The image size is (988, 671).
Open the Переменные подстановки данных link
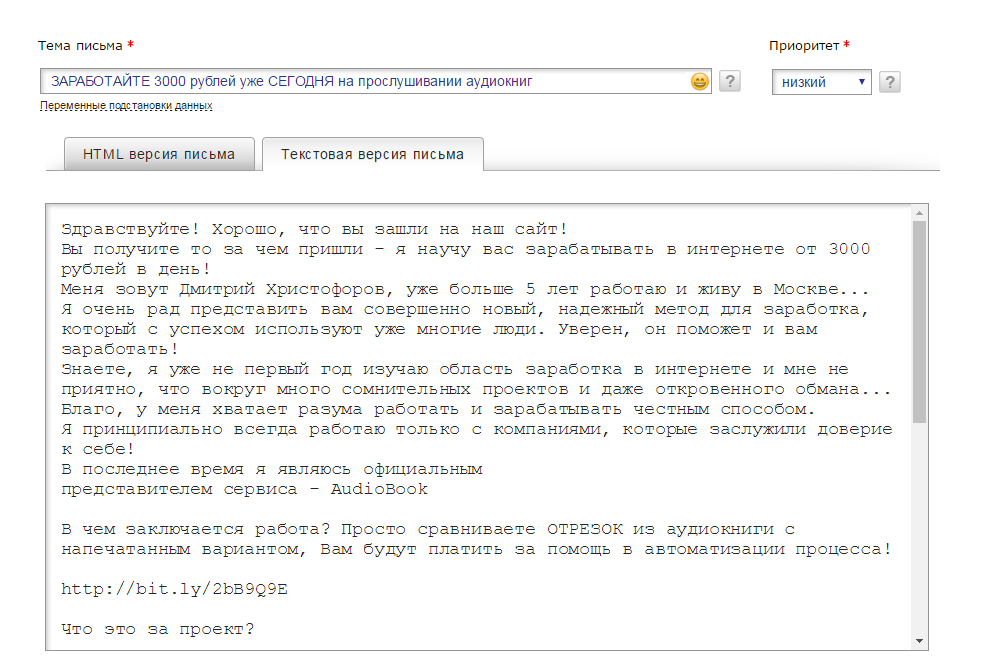[x=126, y=105]
